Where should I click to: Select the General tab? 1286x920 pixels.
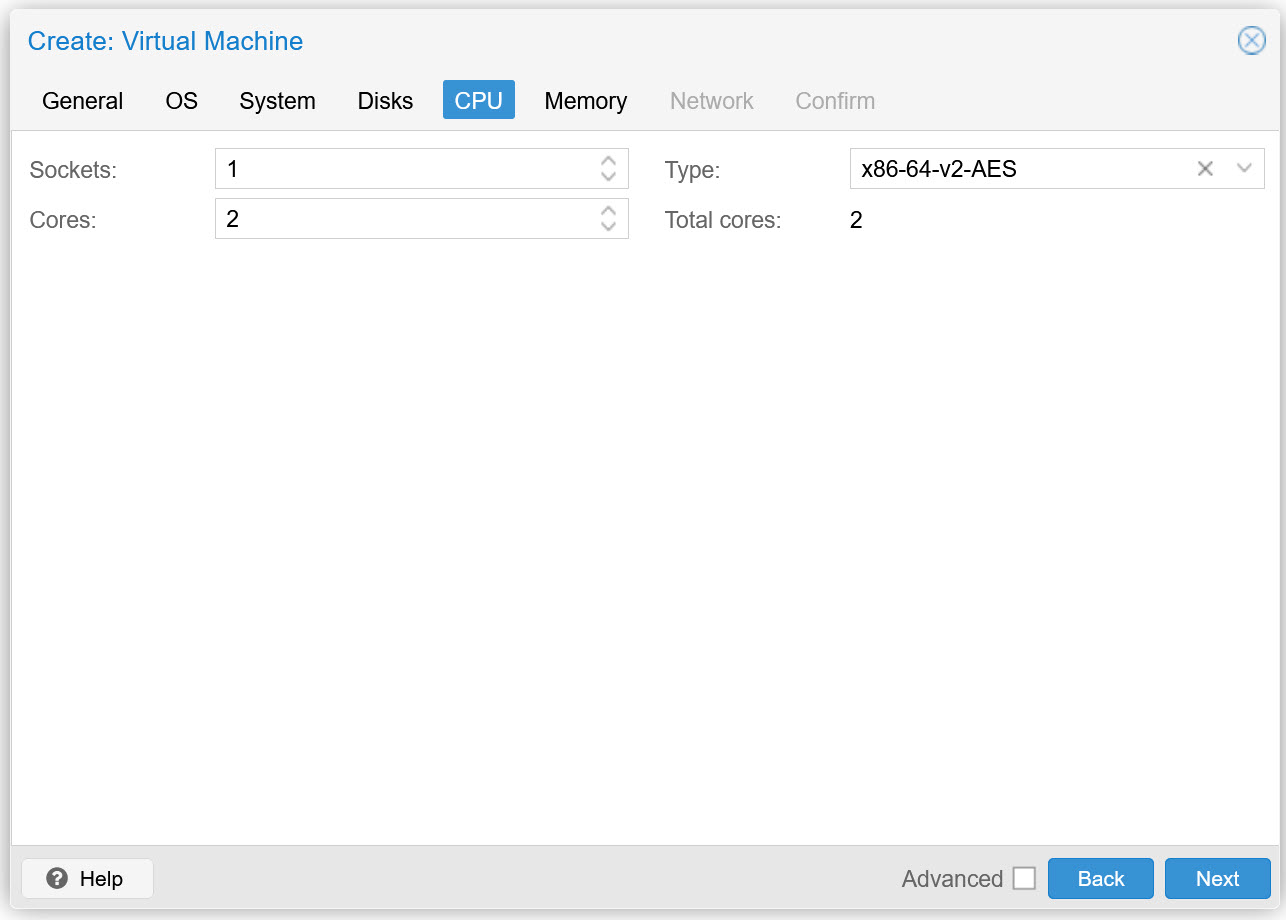click(x=82, y=100)
